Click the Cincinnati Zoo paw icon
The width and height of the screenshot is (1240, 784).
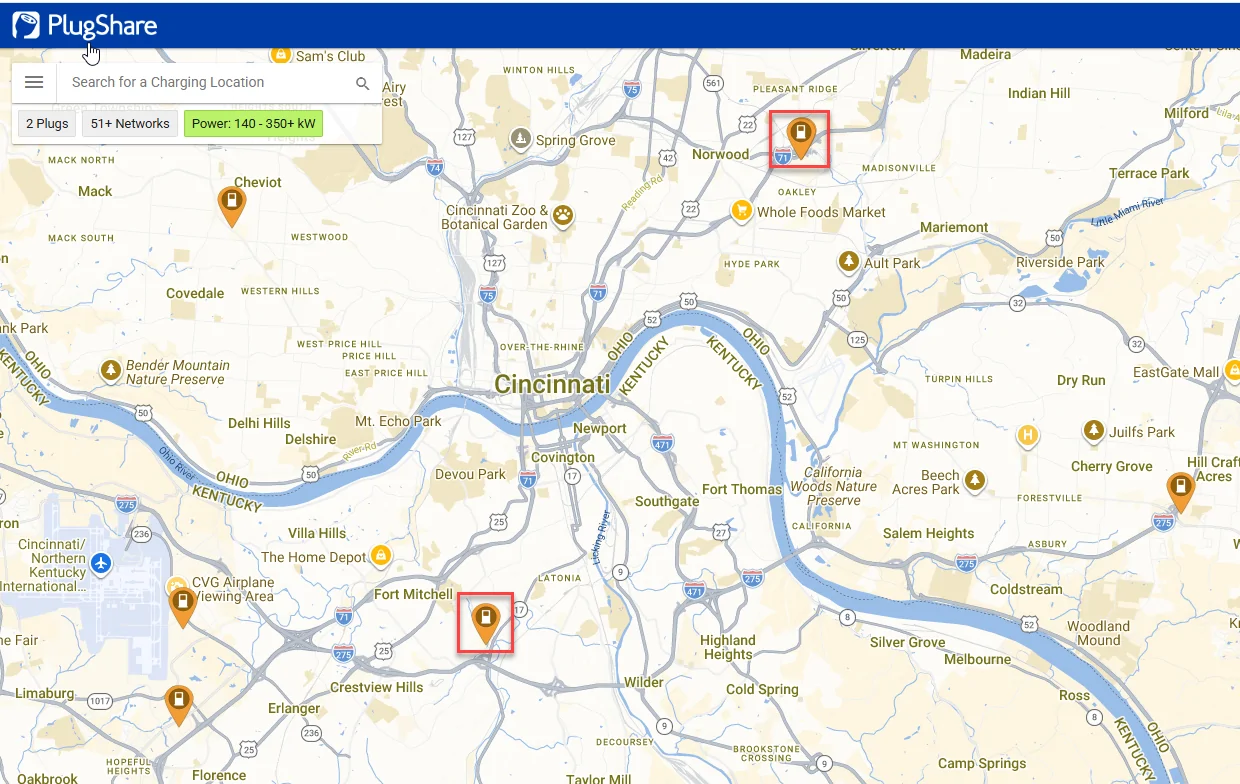click(564, 214)
